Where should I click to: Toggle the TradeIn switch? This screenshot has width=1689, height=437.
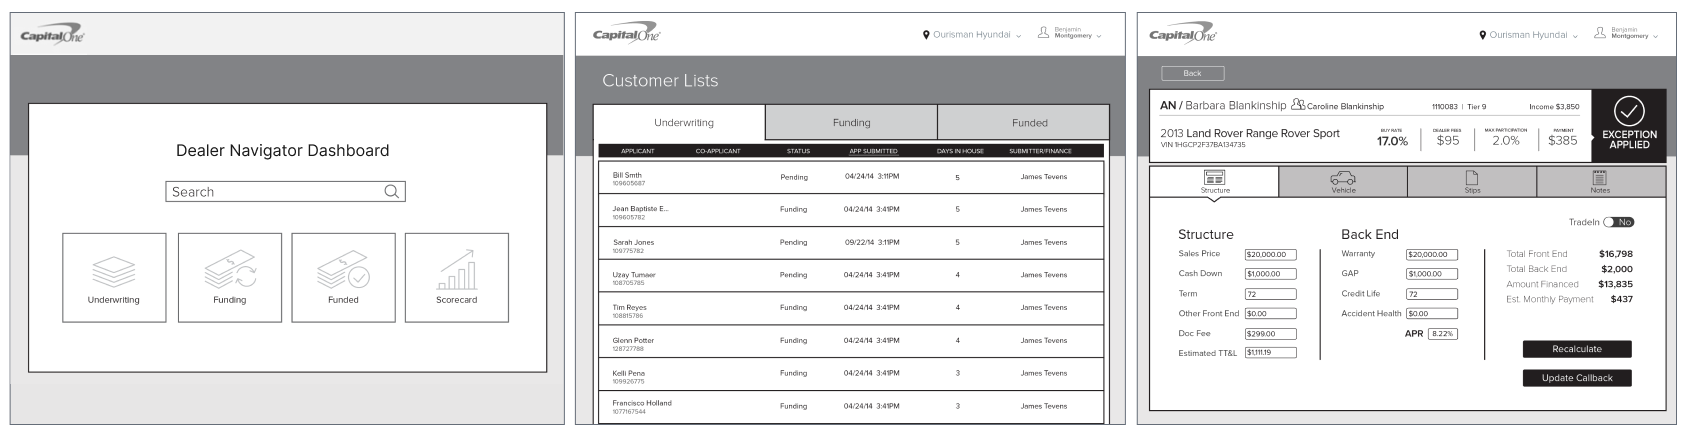click(1619, 222)
